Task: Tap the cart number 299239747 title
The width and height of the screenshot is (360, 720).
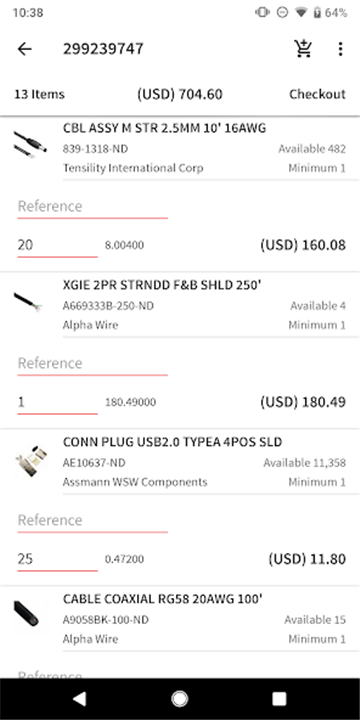Action: pyautogui.click(x=103, y=49)
